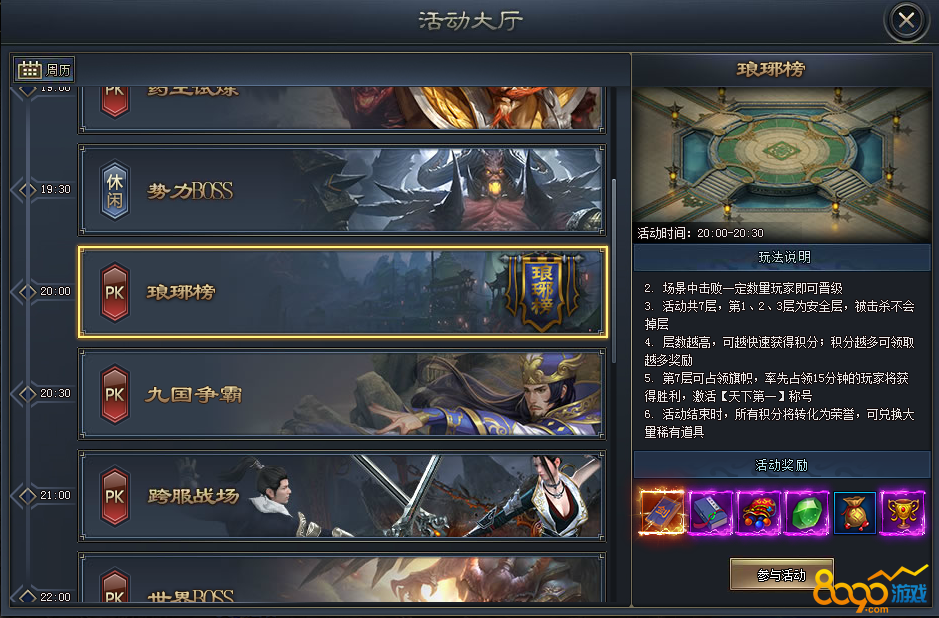Click the 19:30 timeline diamond marker
Viewport: 939px width, 618px height.
[x=27, y=189]
